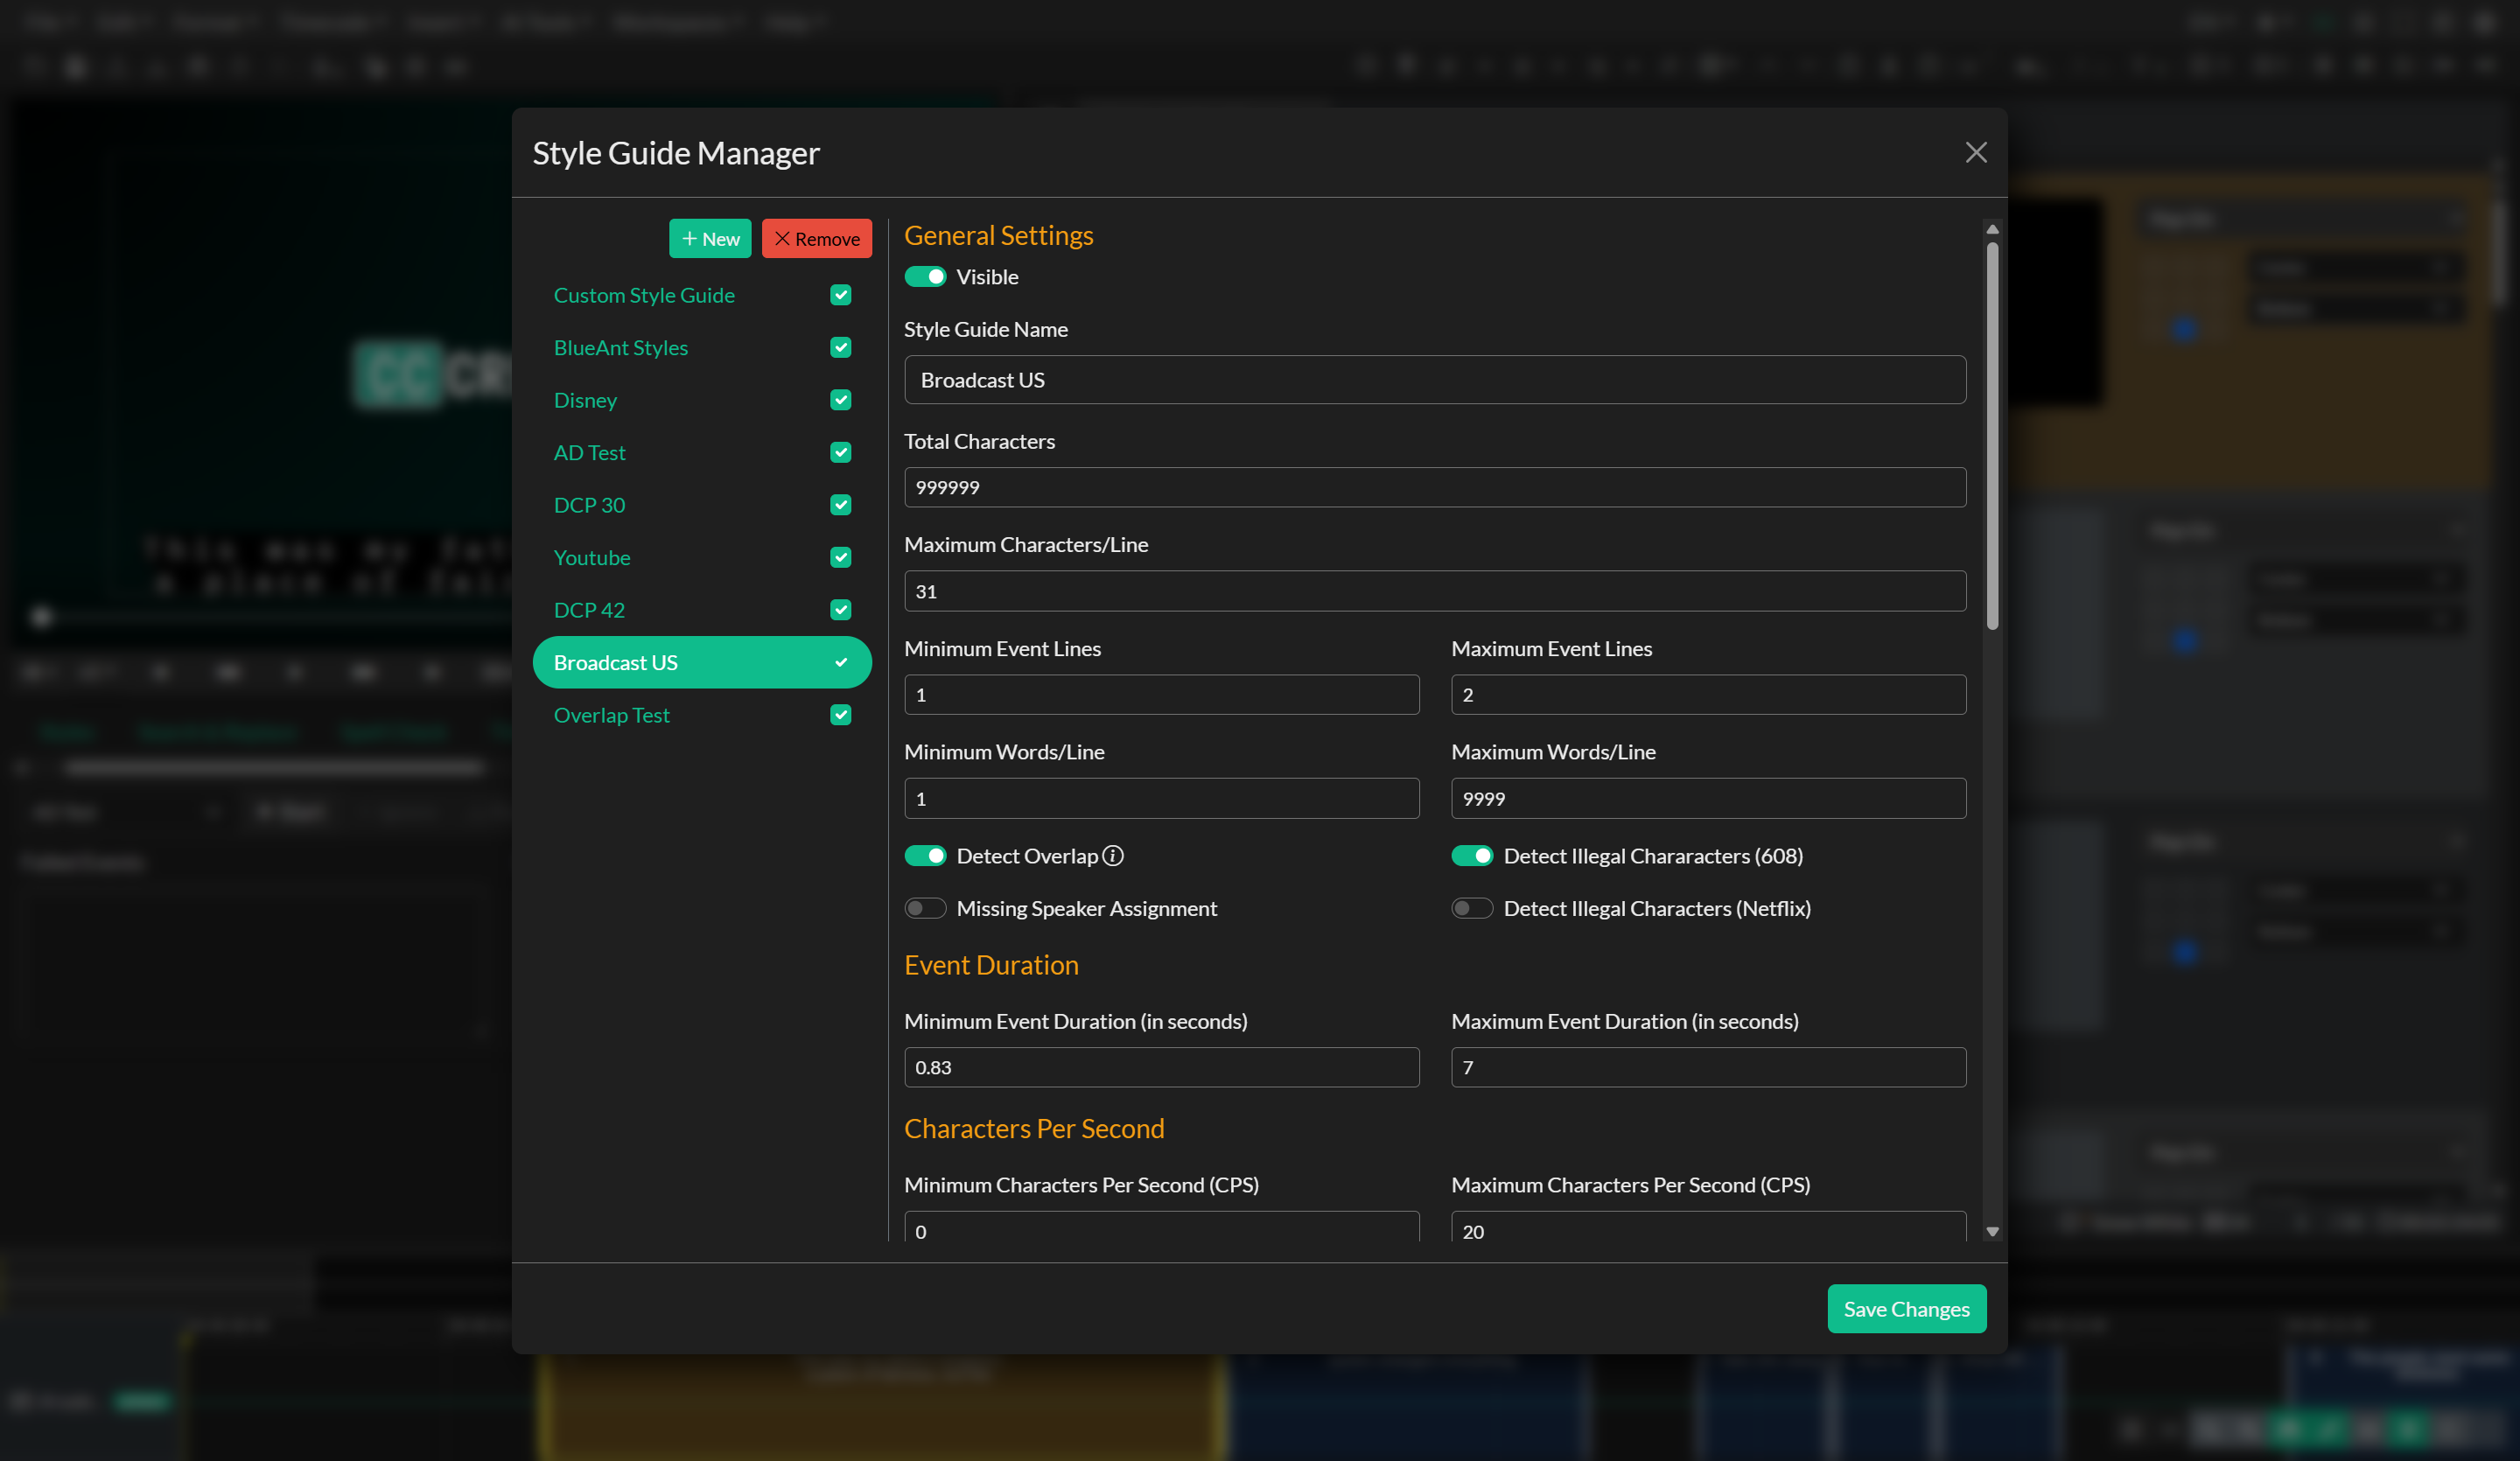Enable Missing Speaker Assignment toggle
This screenshot has height=1461, width=2520.
pos(925,908)
